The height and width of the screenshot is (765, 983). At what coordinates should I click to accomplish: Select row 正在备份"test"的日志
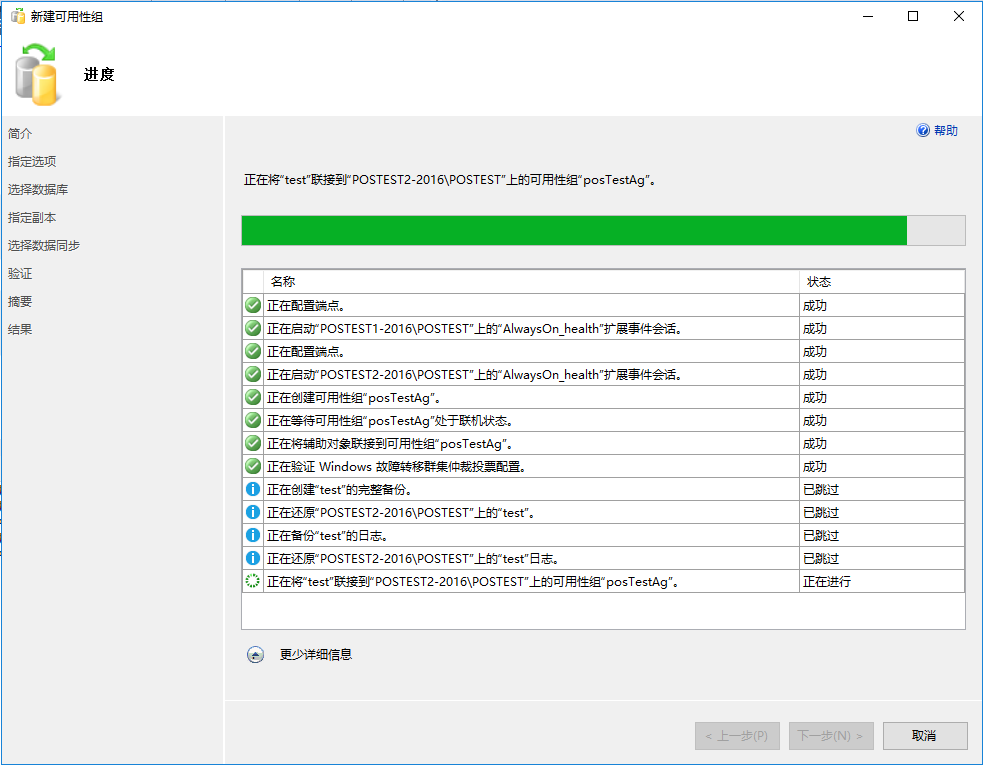tap(603, 536)
